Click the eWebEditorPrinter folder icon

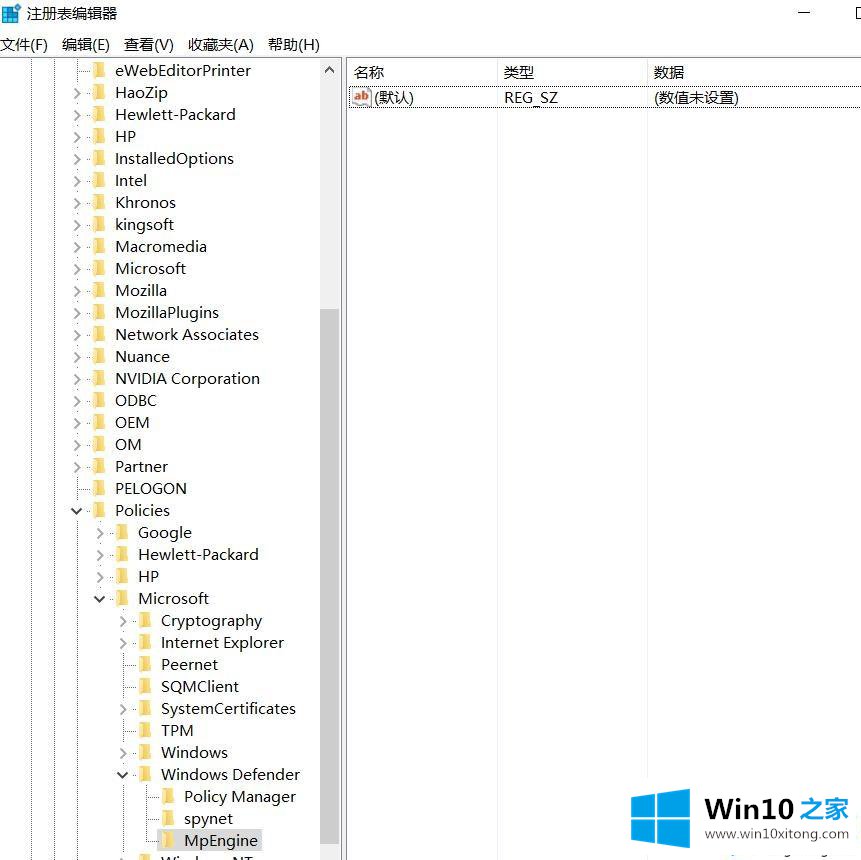99,70
